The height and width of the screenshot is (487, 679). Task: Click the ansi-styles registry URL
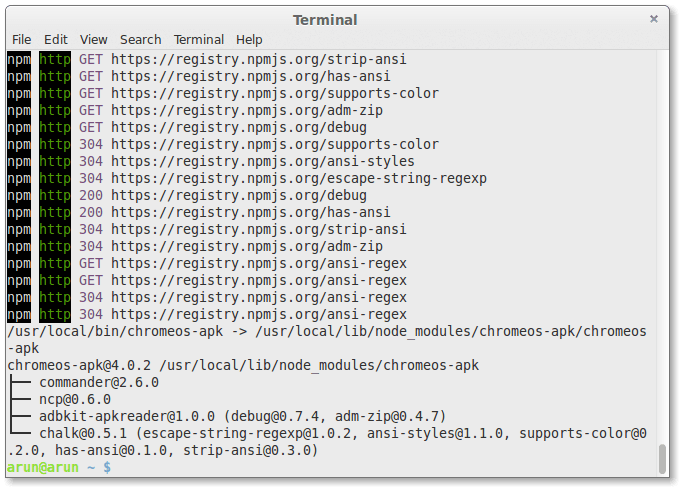262,161
